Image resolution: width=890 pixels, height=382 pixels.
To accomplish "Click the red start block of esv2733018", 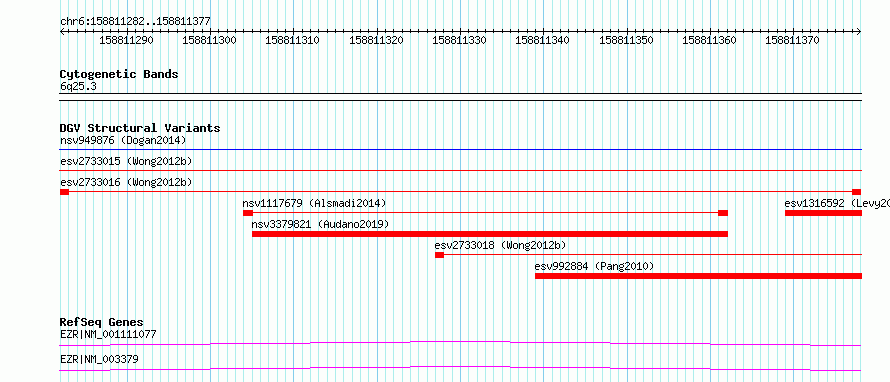I will (439, 255).
